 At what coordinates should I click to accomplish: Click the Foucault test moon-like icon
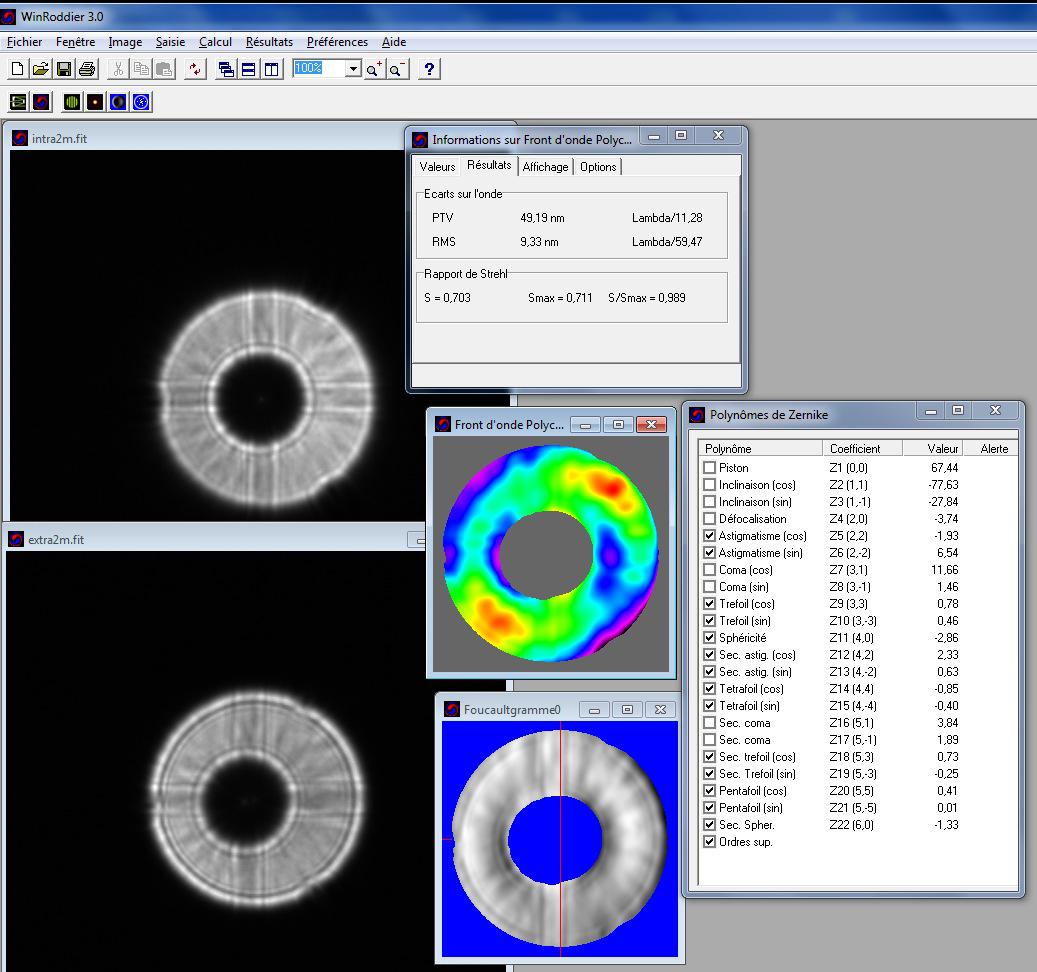coord(118,102)
